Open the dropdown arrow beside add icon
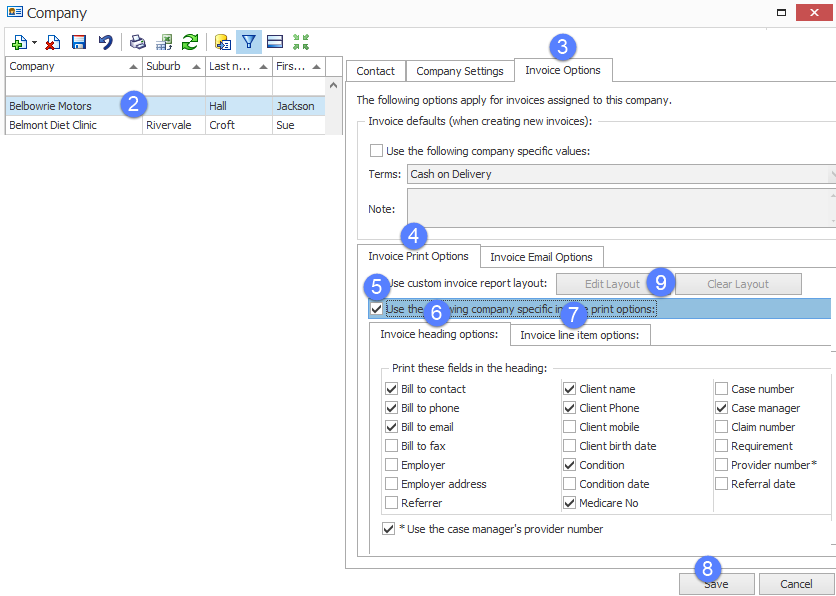Viewport: 836px width, 596px height. click(x=34, y=43)
